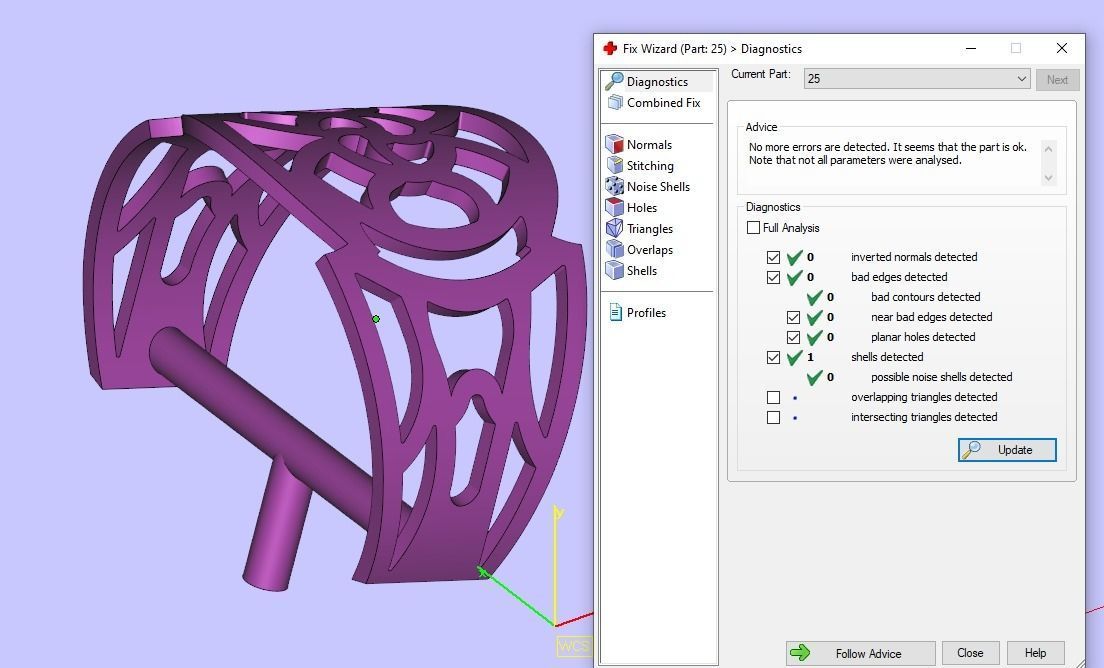Uncheck bad edges detected checkbox
This screenshot has width=1104, height=668.
click(x=773, y=277)
